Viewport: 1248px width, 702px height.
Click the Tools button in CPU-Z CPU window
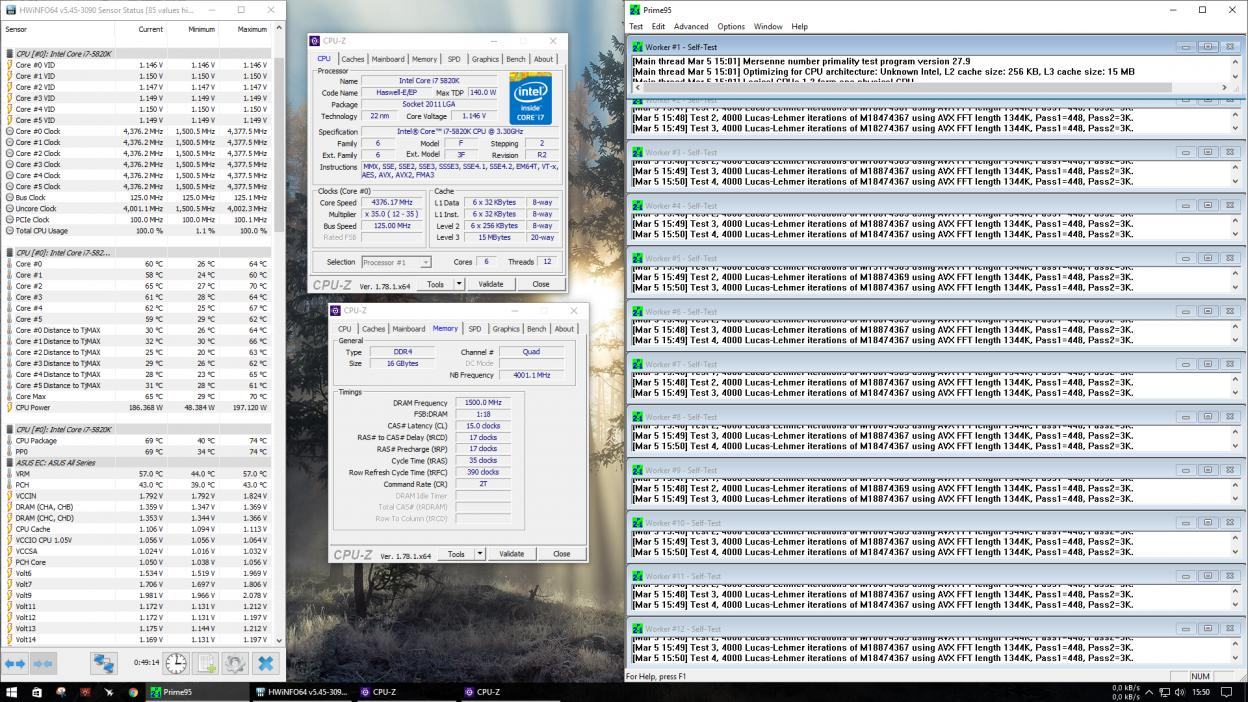click(x=435, y=284)
